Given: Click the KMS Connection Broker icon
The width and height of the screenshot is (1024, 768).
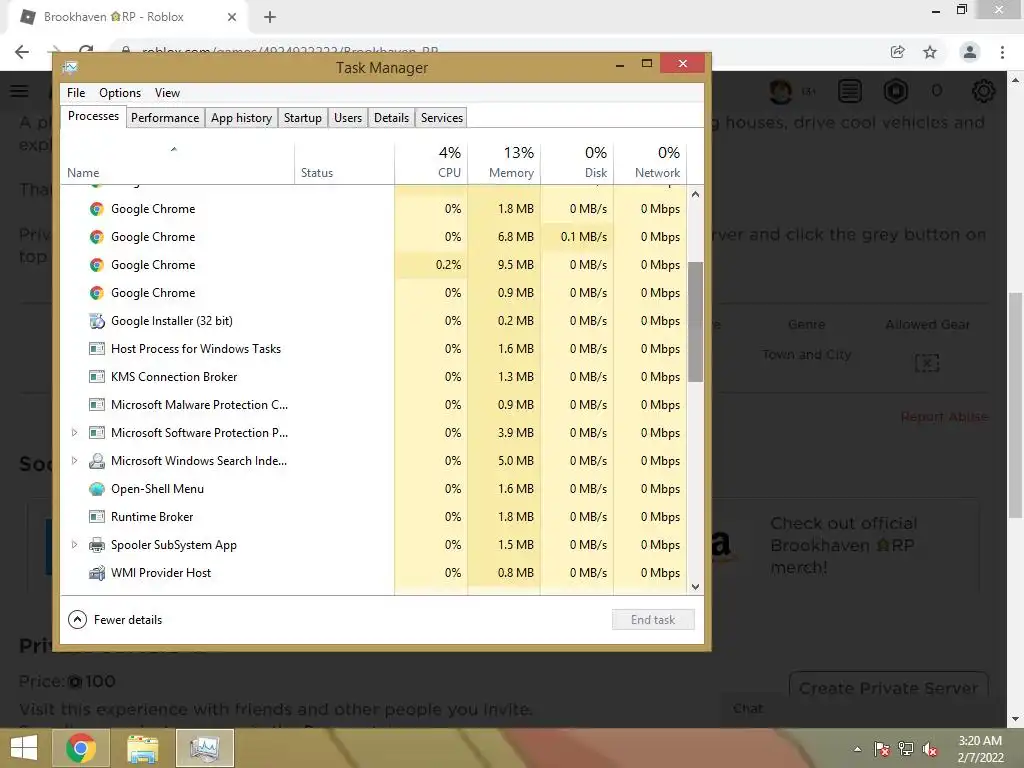Looking at the screenshot, I should [97, 377].
